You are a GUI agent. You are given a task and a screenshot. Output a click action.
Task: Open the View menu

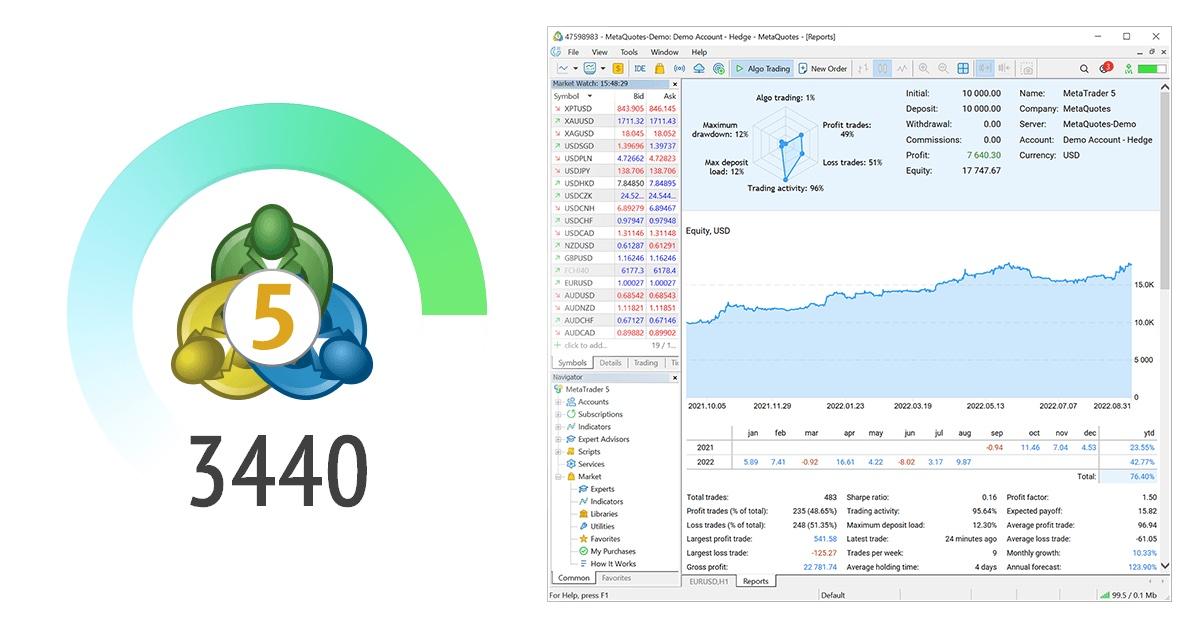point(599,52)
